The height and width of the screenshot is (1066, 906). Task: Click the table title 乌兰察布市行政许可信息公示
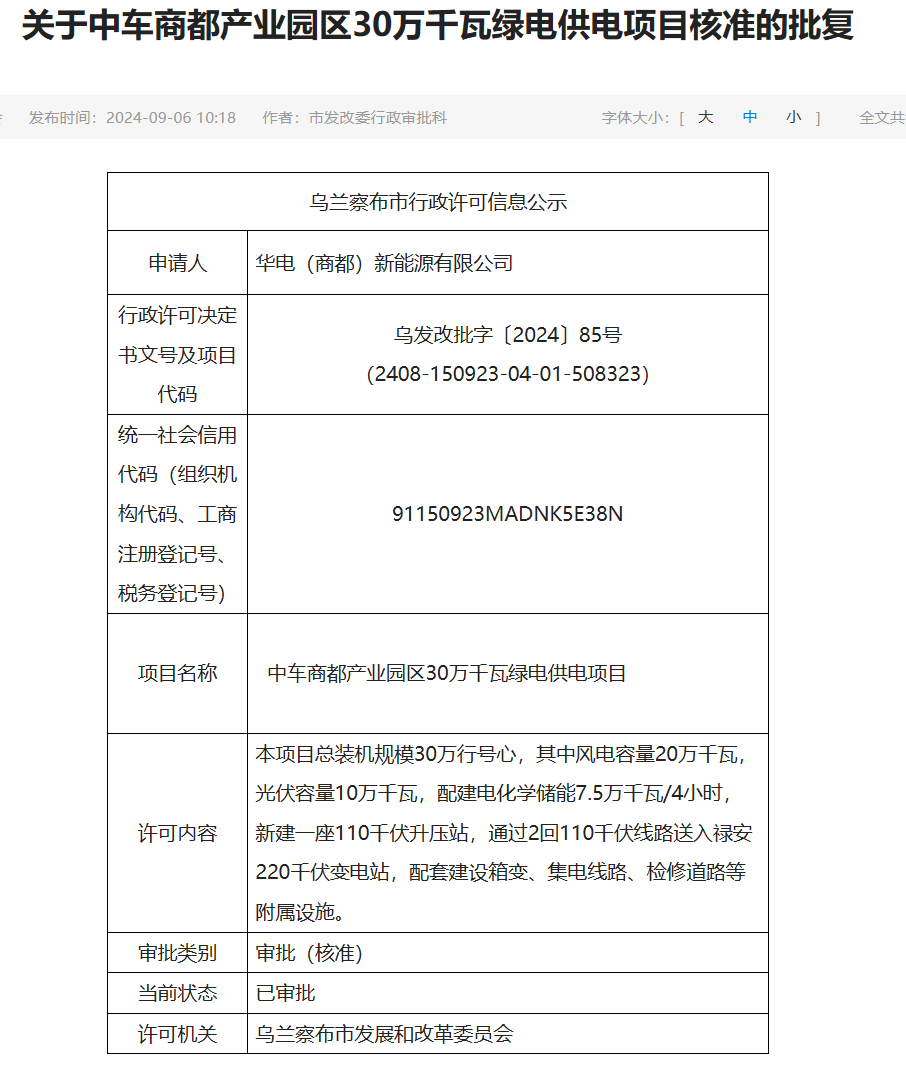click(438, 202)
